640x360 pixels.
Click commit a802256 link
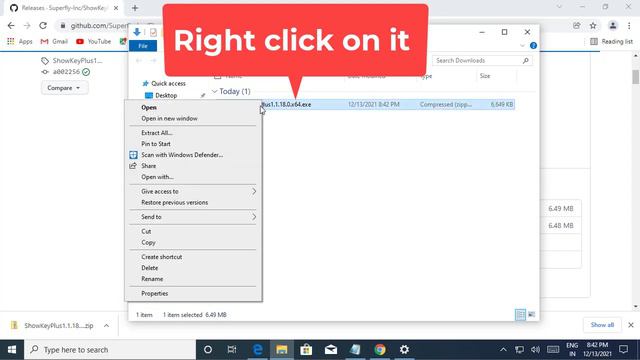pyautogui.click(x=66, y=72)
